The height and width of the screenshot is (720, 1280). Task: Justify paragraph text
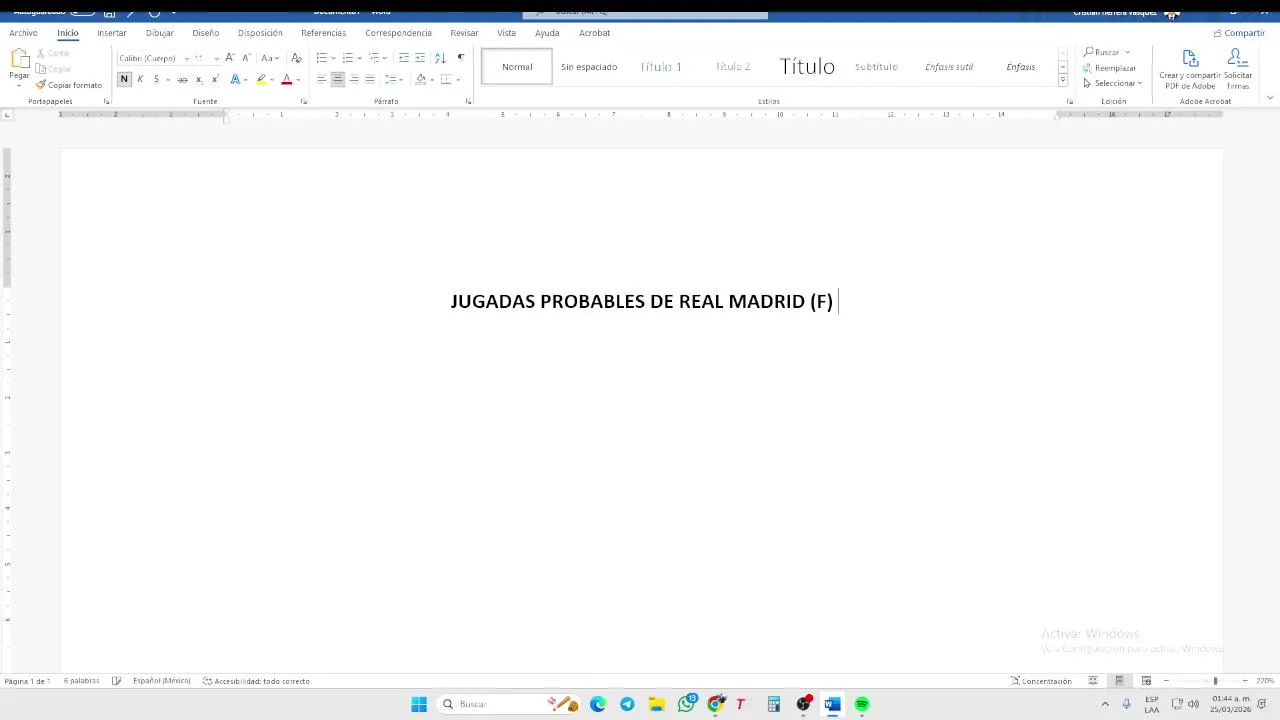click(370, 79)
